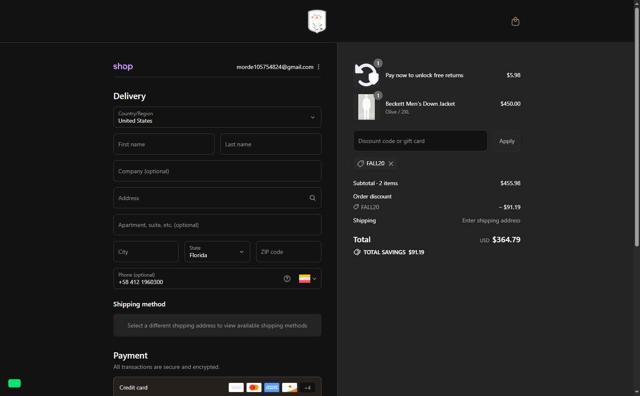Focus the First name field
Viewport: 640px width, 396px height.
pos(164,144)
